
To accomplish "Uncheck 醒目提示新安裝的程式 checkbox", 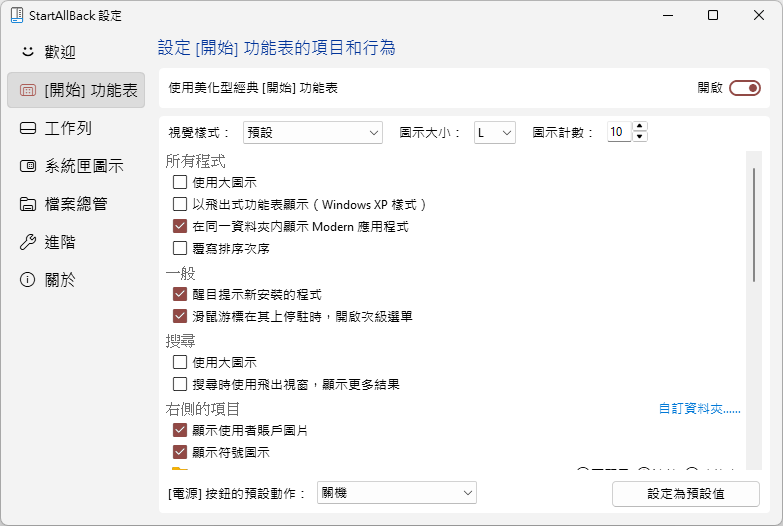I will pyautogui.click(x=180, y=294).
